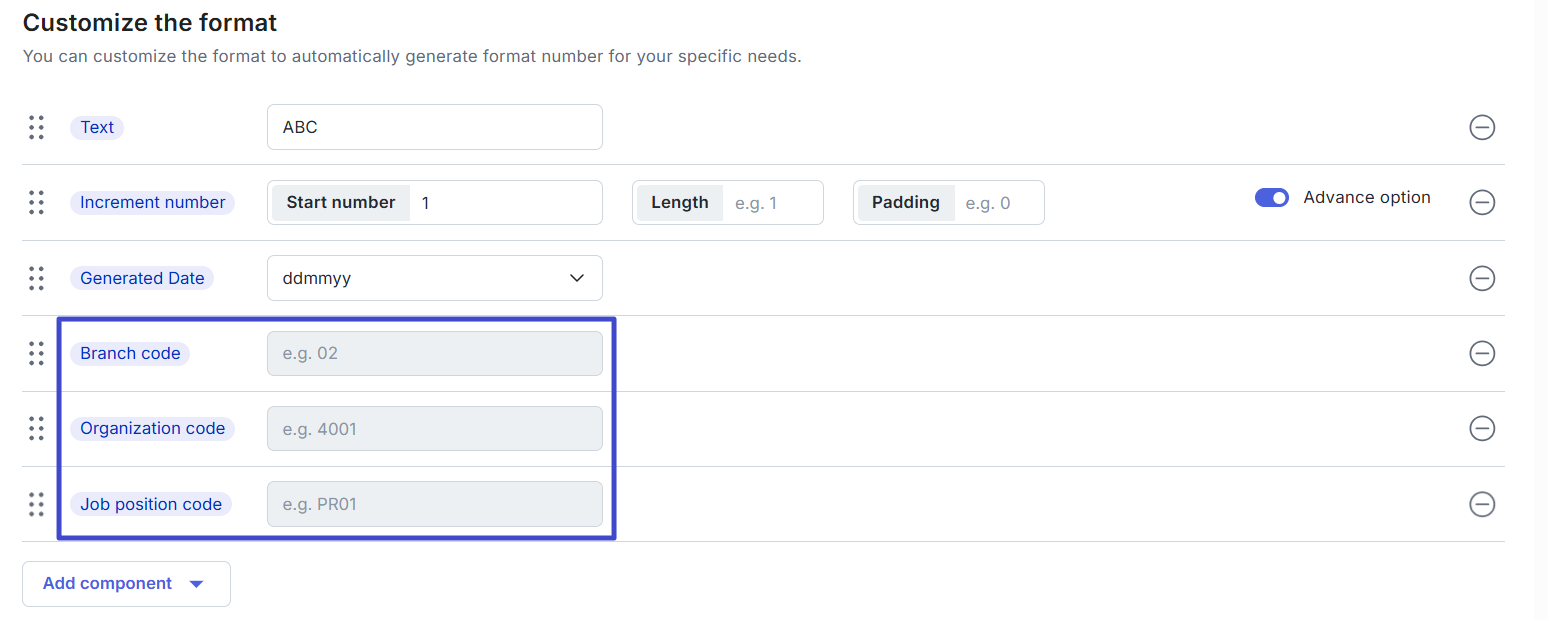Viewport: 1548px width, 620px height.
Task: Click the Branch code drag handle
Action: click(37, 353)
